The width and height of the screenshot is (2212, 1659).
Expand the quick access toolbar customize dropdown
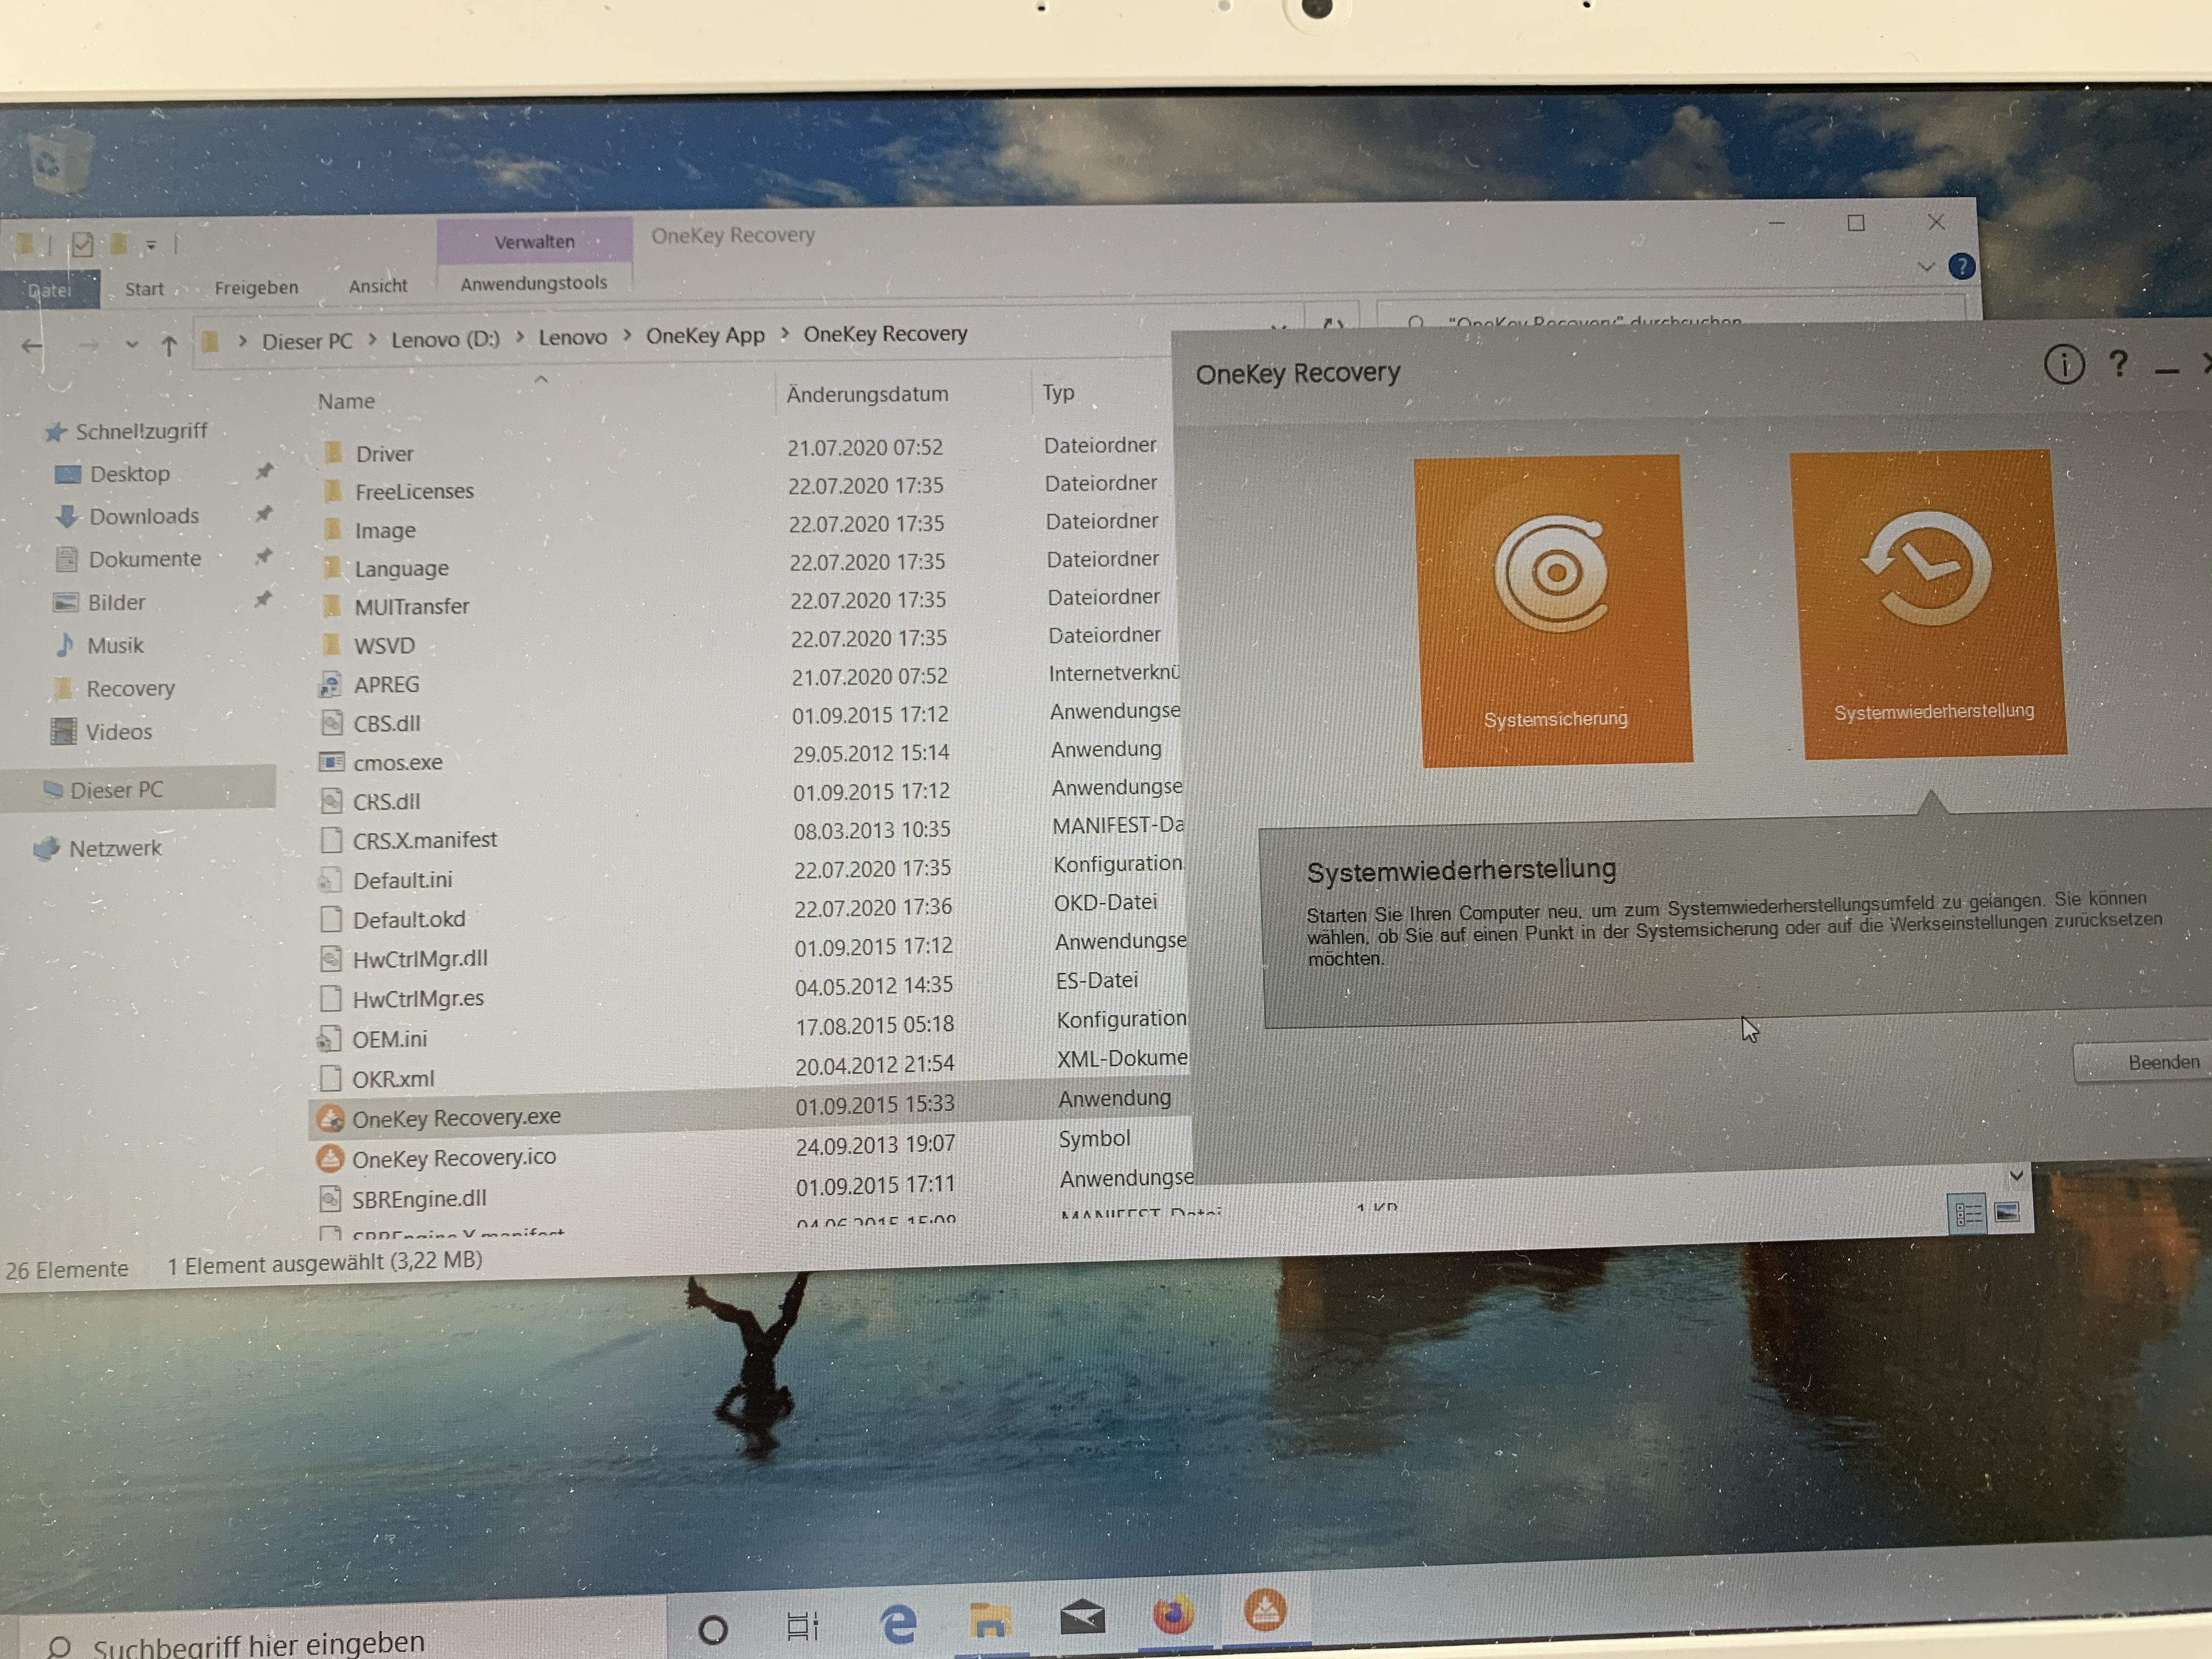151,245
